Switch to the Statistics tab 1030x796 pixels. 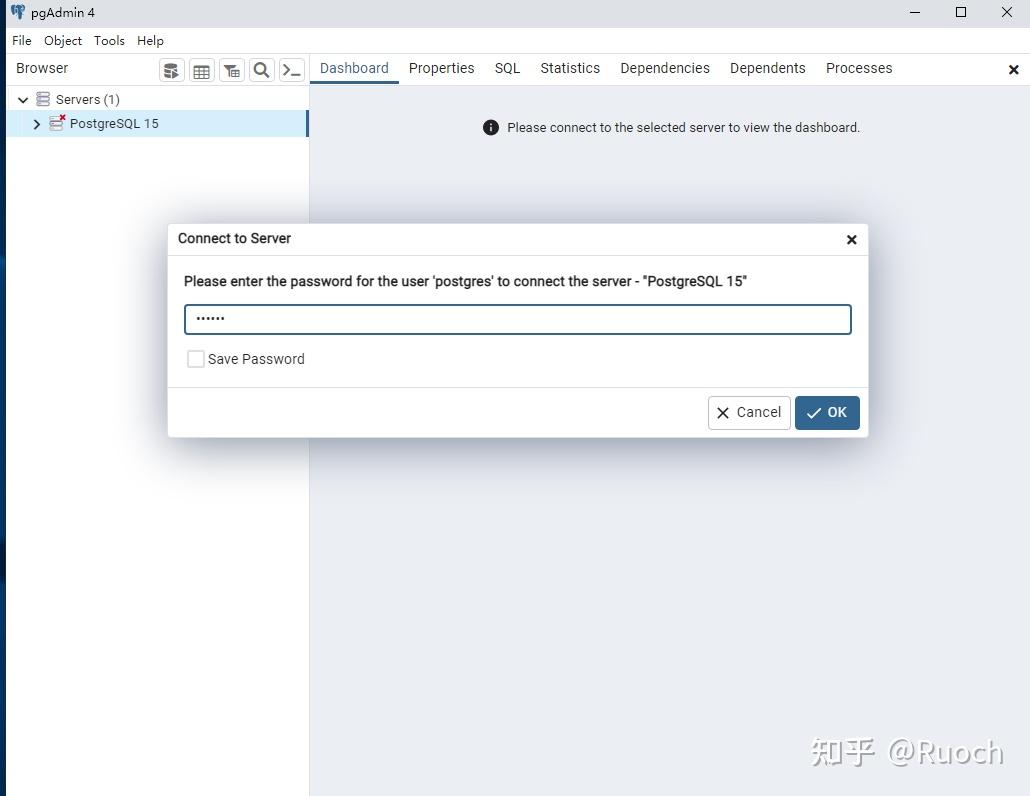pyautogui.click(x=570, y=68)
